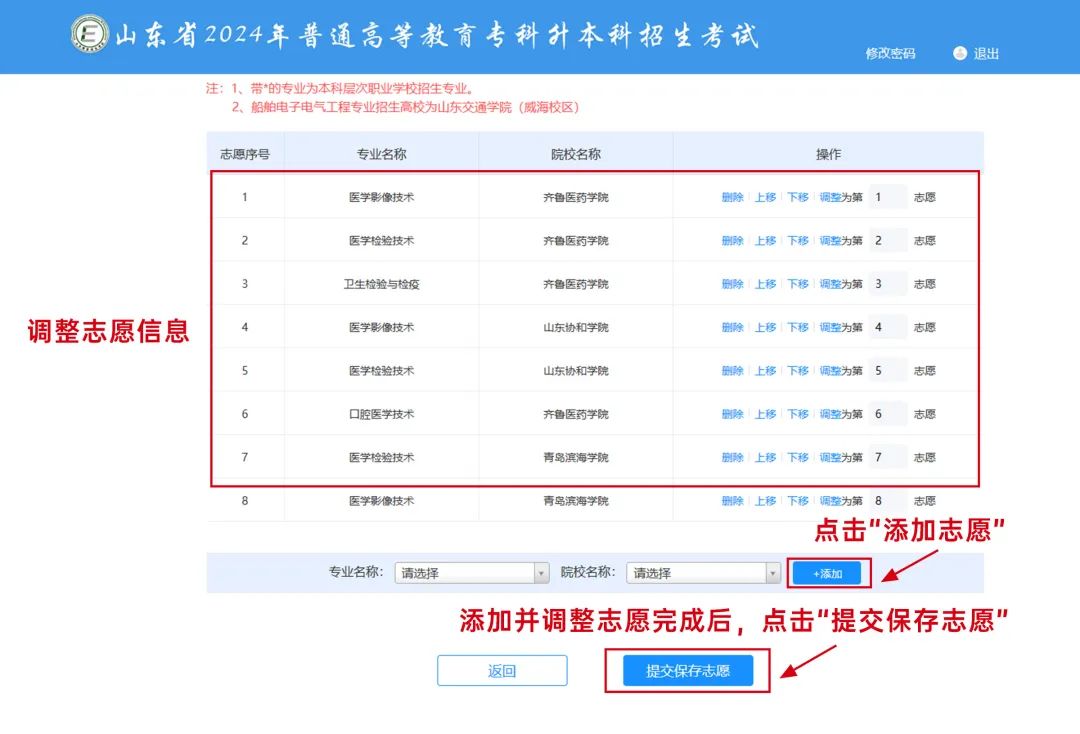Screen dimensions: 1080x734
Task: Click 上移 in row 8
Action: (765, 501)
